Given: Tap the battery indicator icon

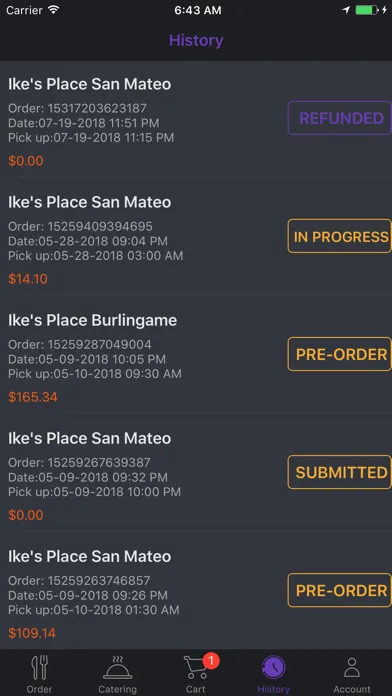Looking at the screenshot, I should click(x=367, y=10).
